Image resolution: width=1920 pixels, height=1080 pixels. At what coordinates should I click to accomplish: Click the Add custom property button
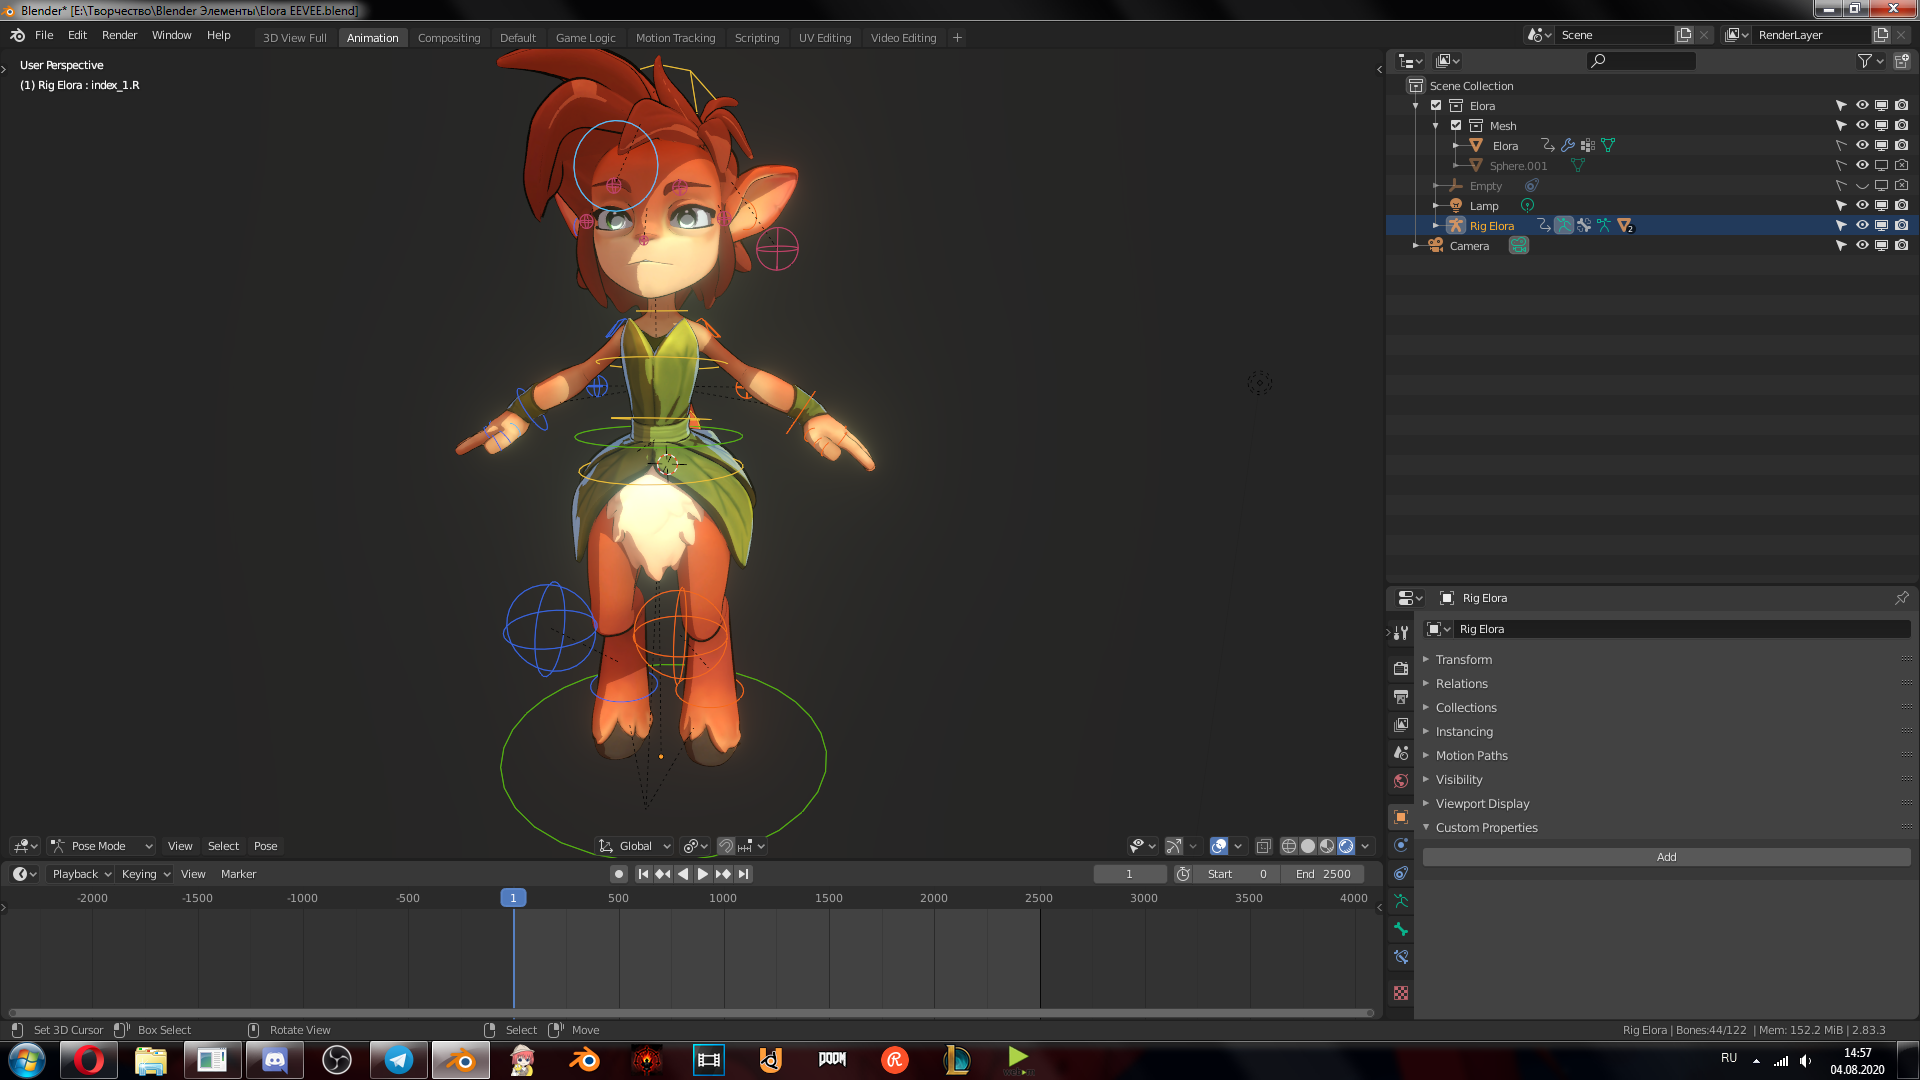coord(1666,857)
